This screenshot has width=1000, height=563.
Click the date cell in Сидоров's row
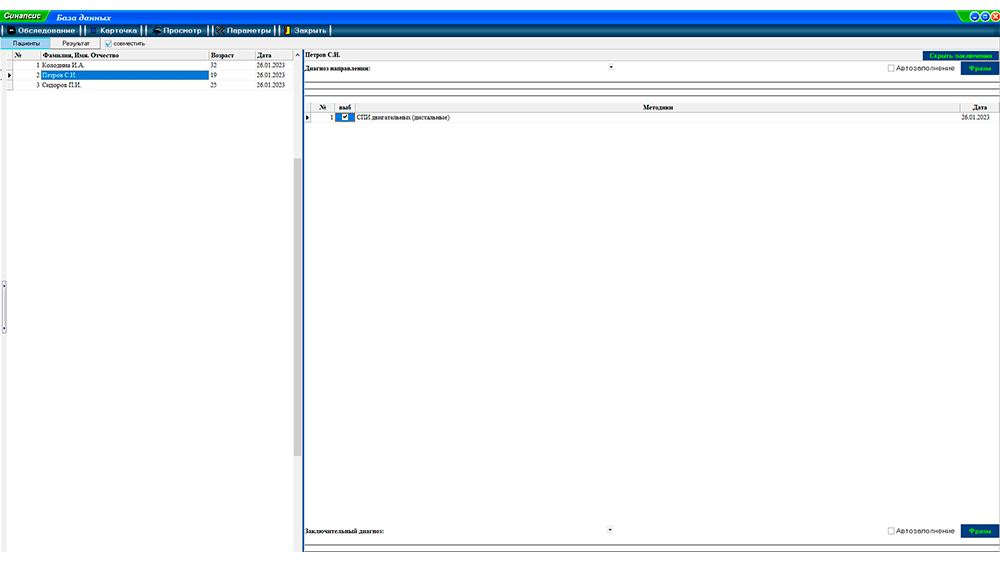pyautogui.click(x=270, y=85)
